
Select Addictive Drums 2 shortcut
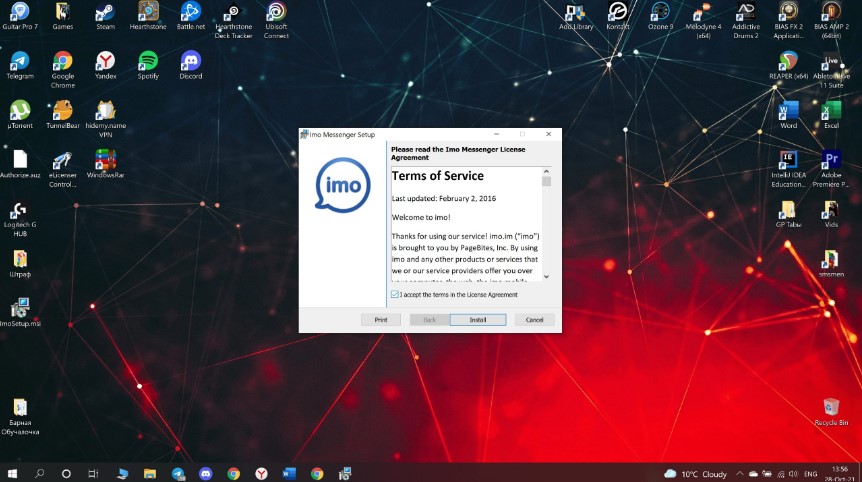(746, 20)
